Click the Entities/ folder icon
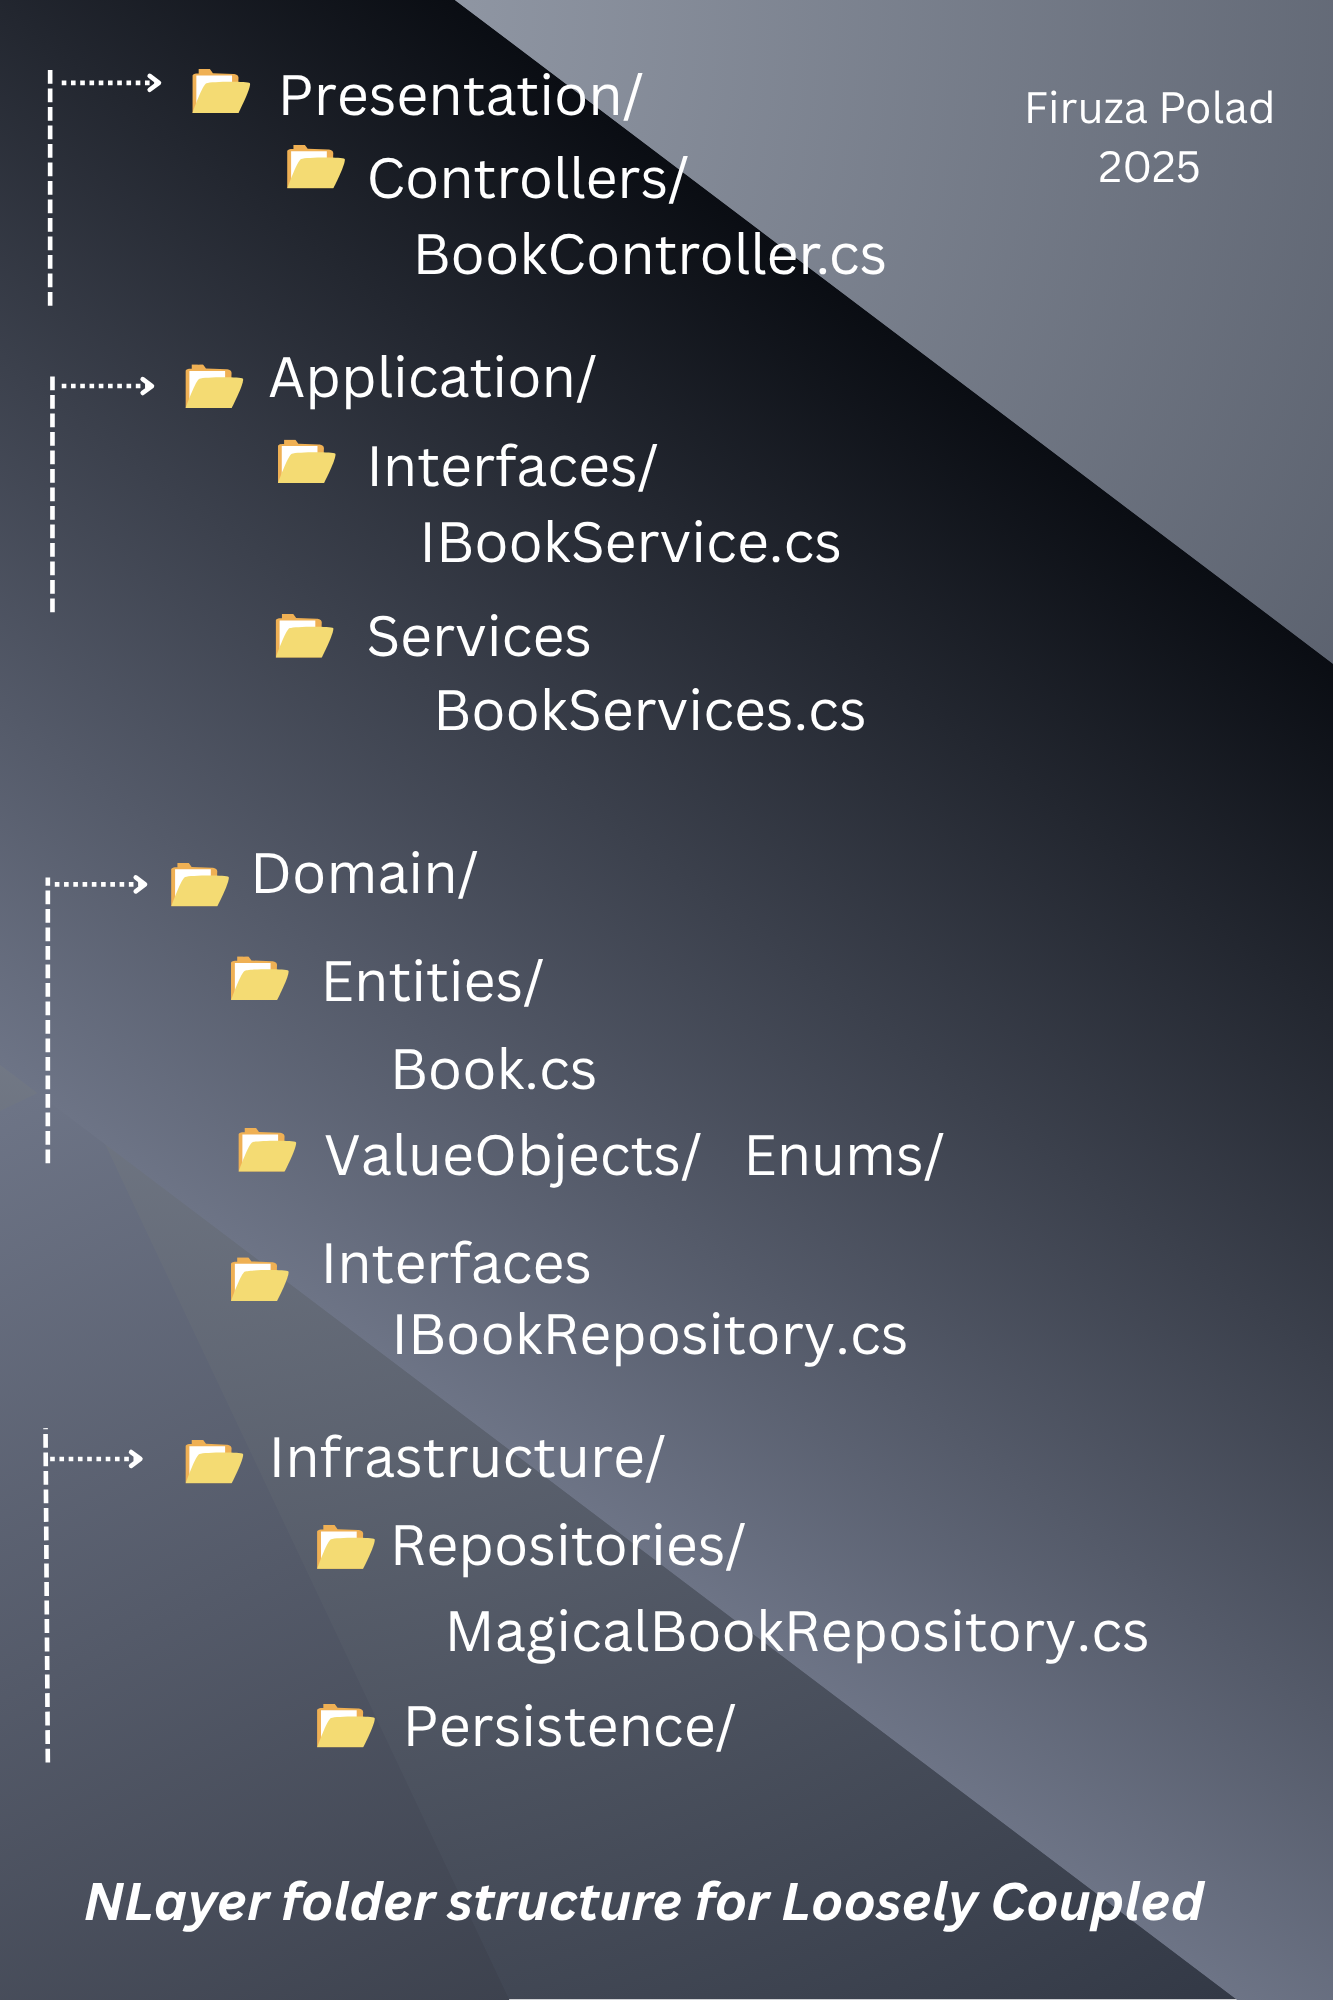This screenshot has width=1333, height=2000. pyautogui.click(x=260, y=979)
